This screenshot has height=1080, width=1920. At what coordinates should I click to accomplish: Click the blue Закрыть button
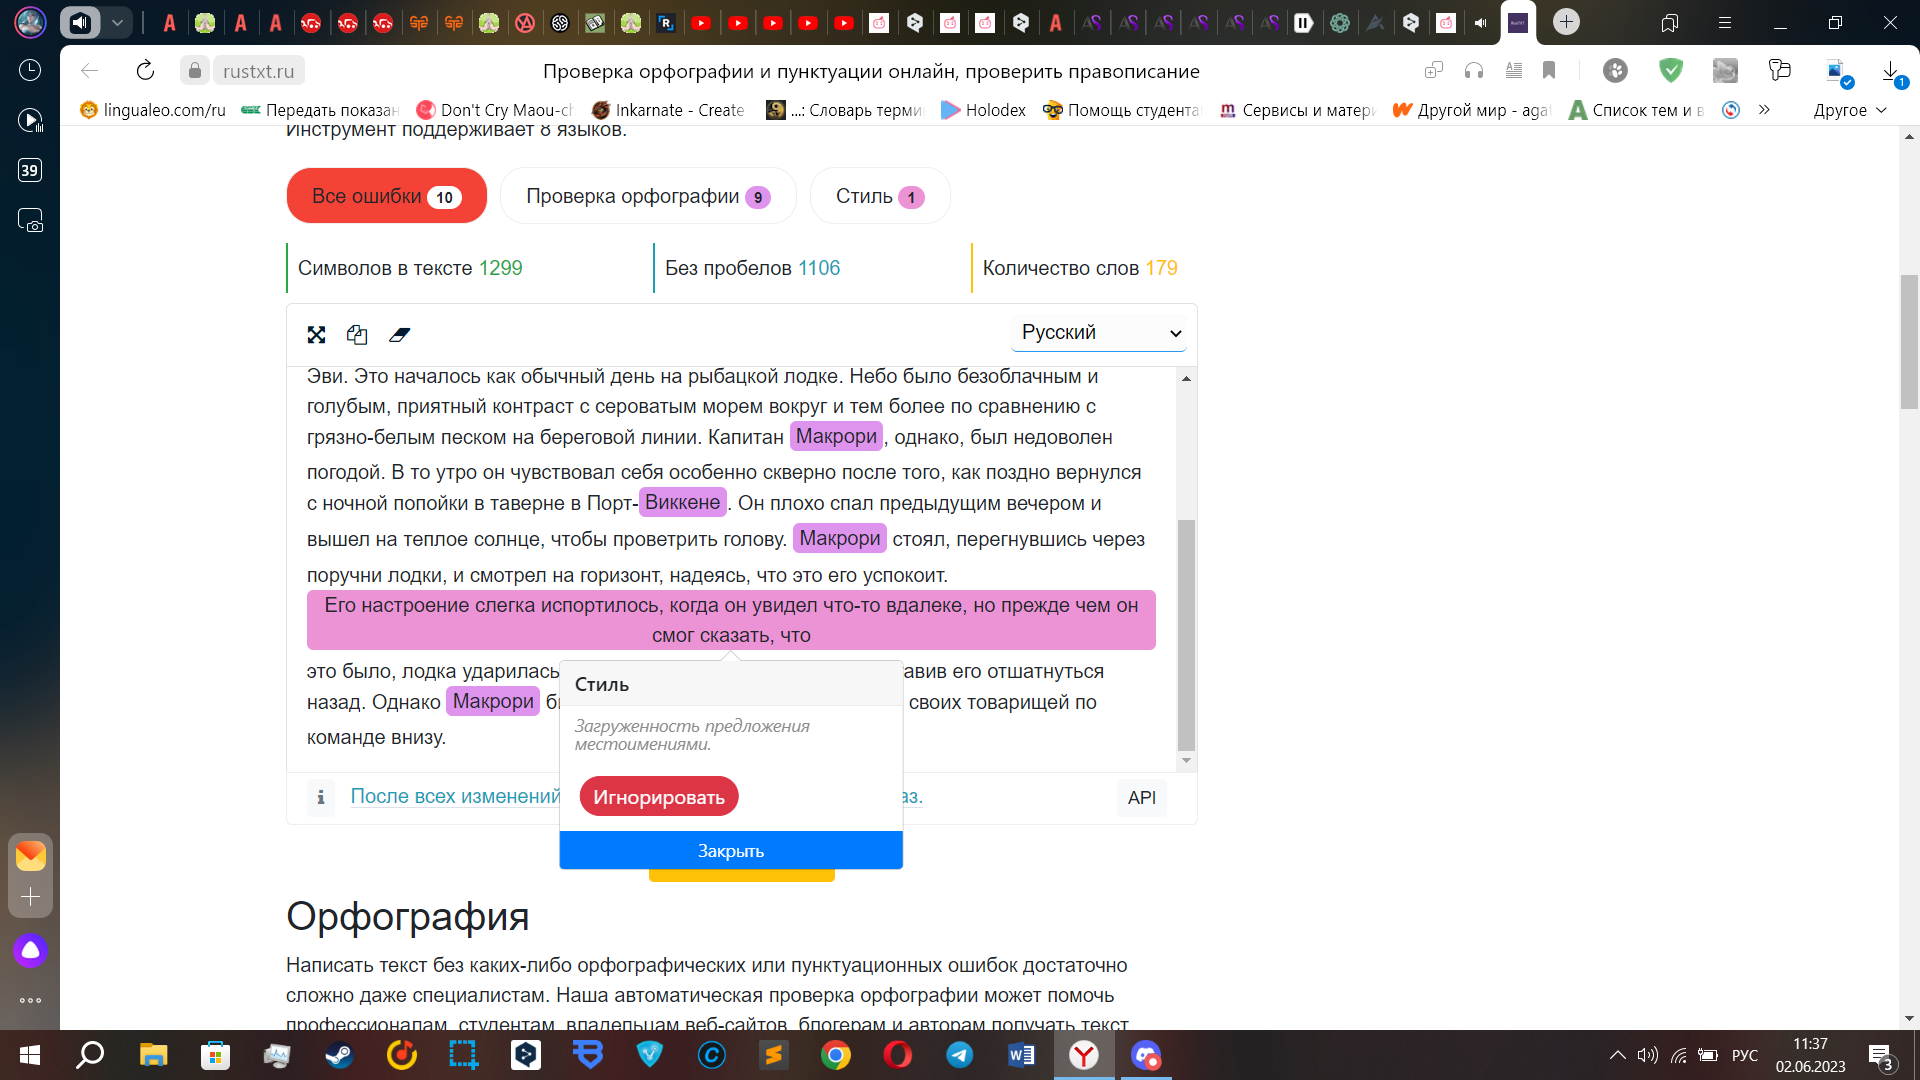point(730,851)
